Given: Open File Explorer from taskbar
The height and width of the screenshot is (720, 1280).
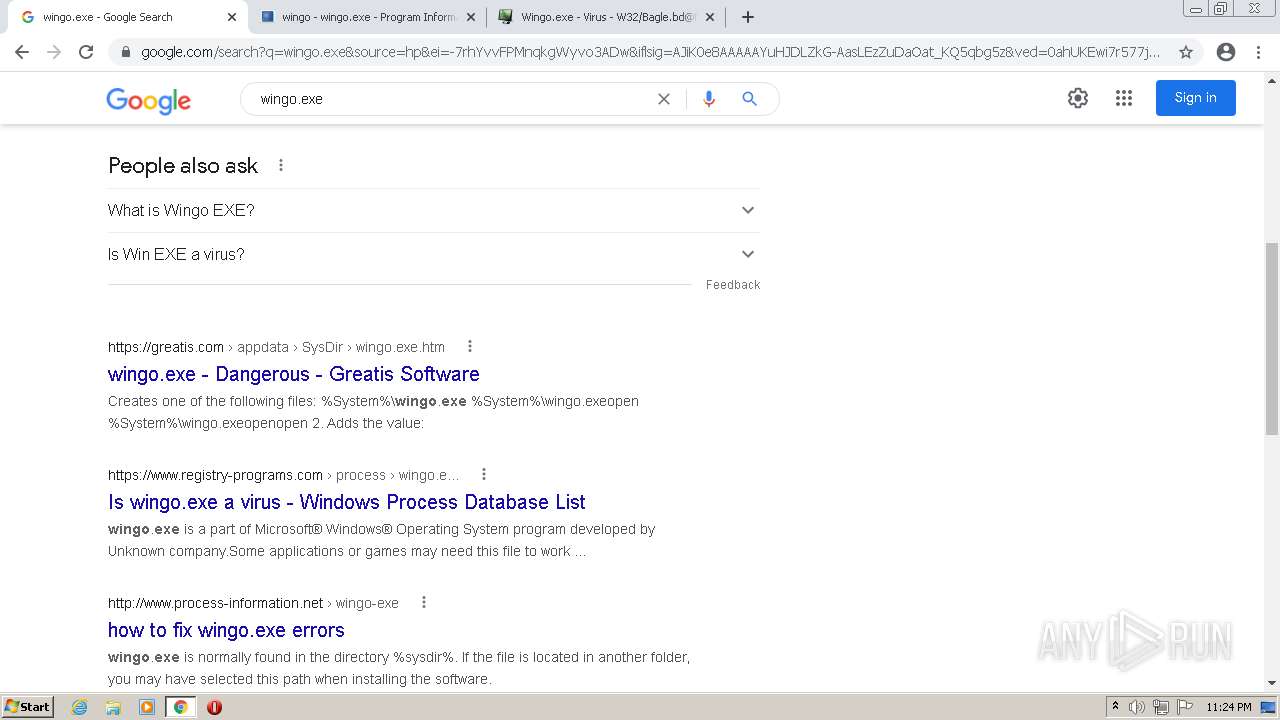Looking at the screenshot, I should (x=113, y=707).
